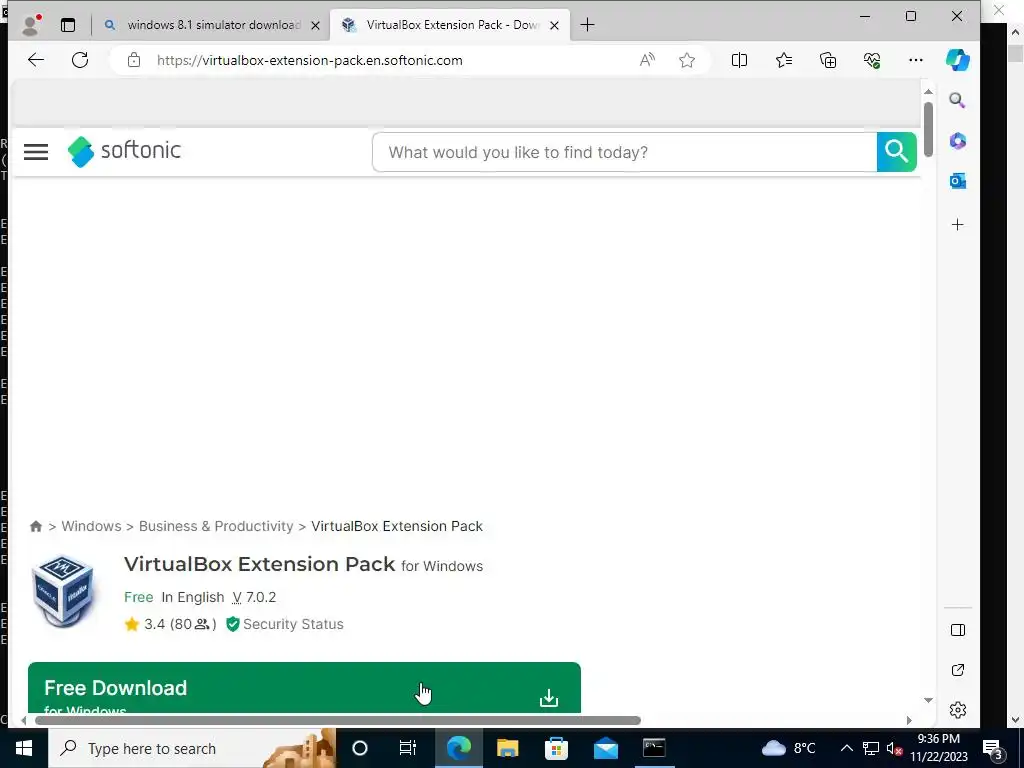Open Softonic hamburger menu
This screenshot has width=1024, height=768.
click(36, 152)
